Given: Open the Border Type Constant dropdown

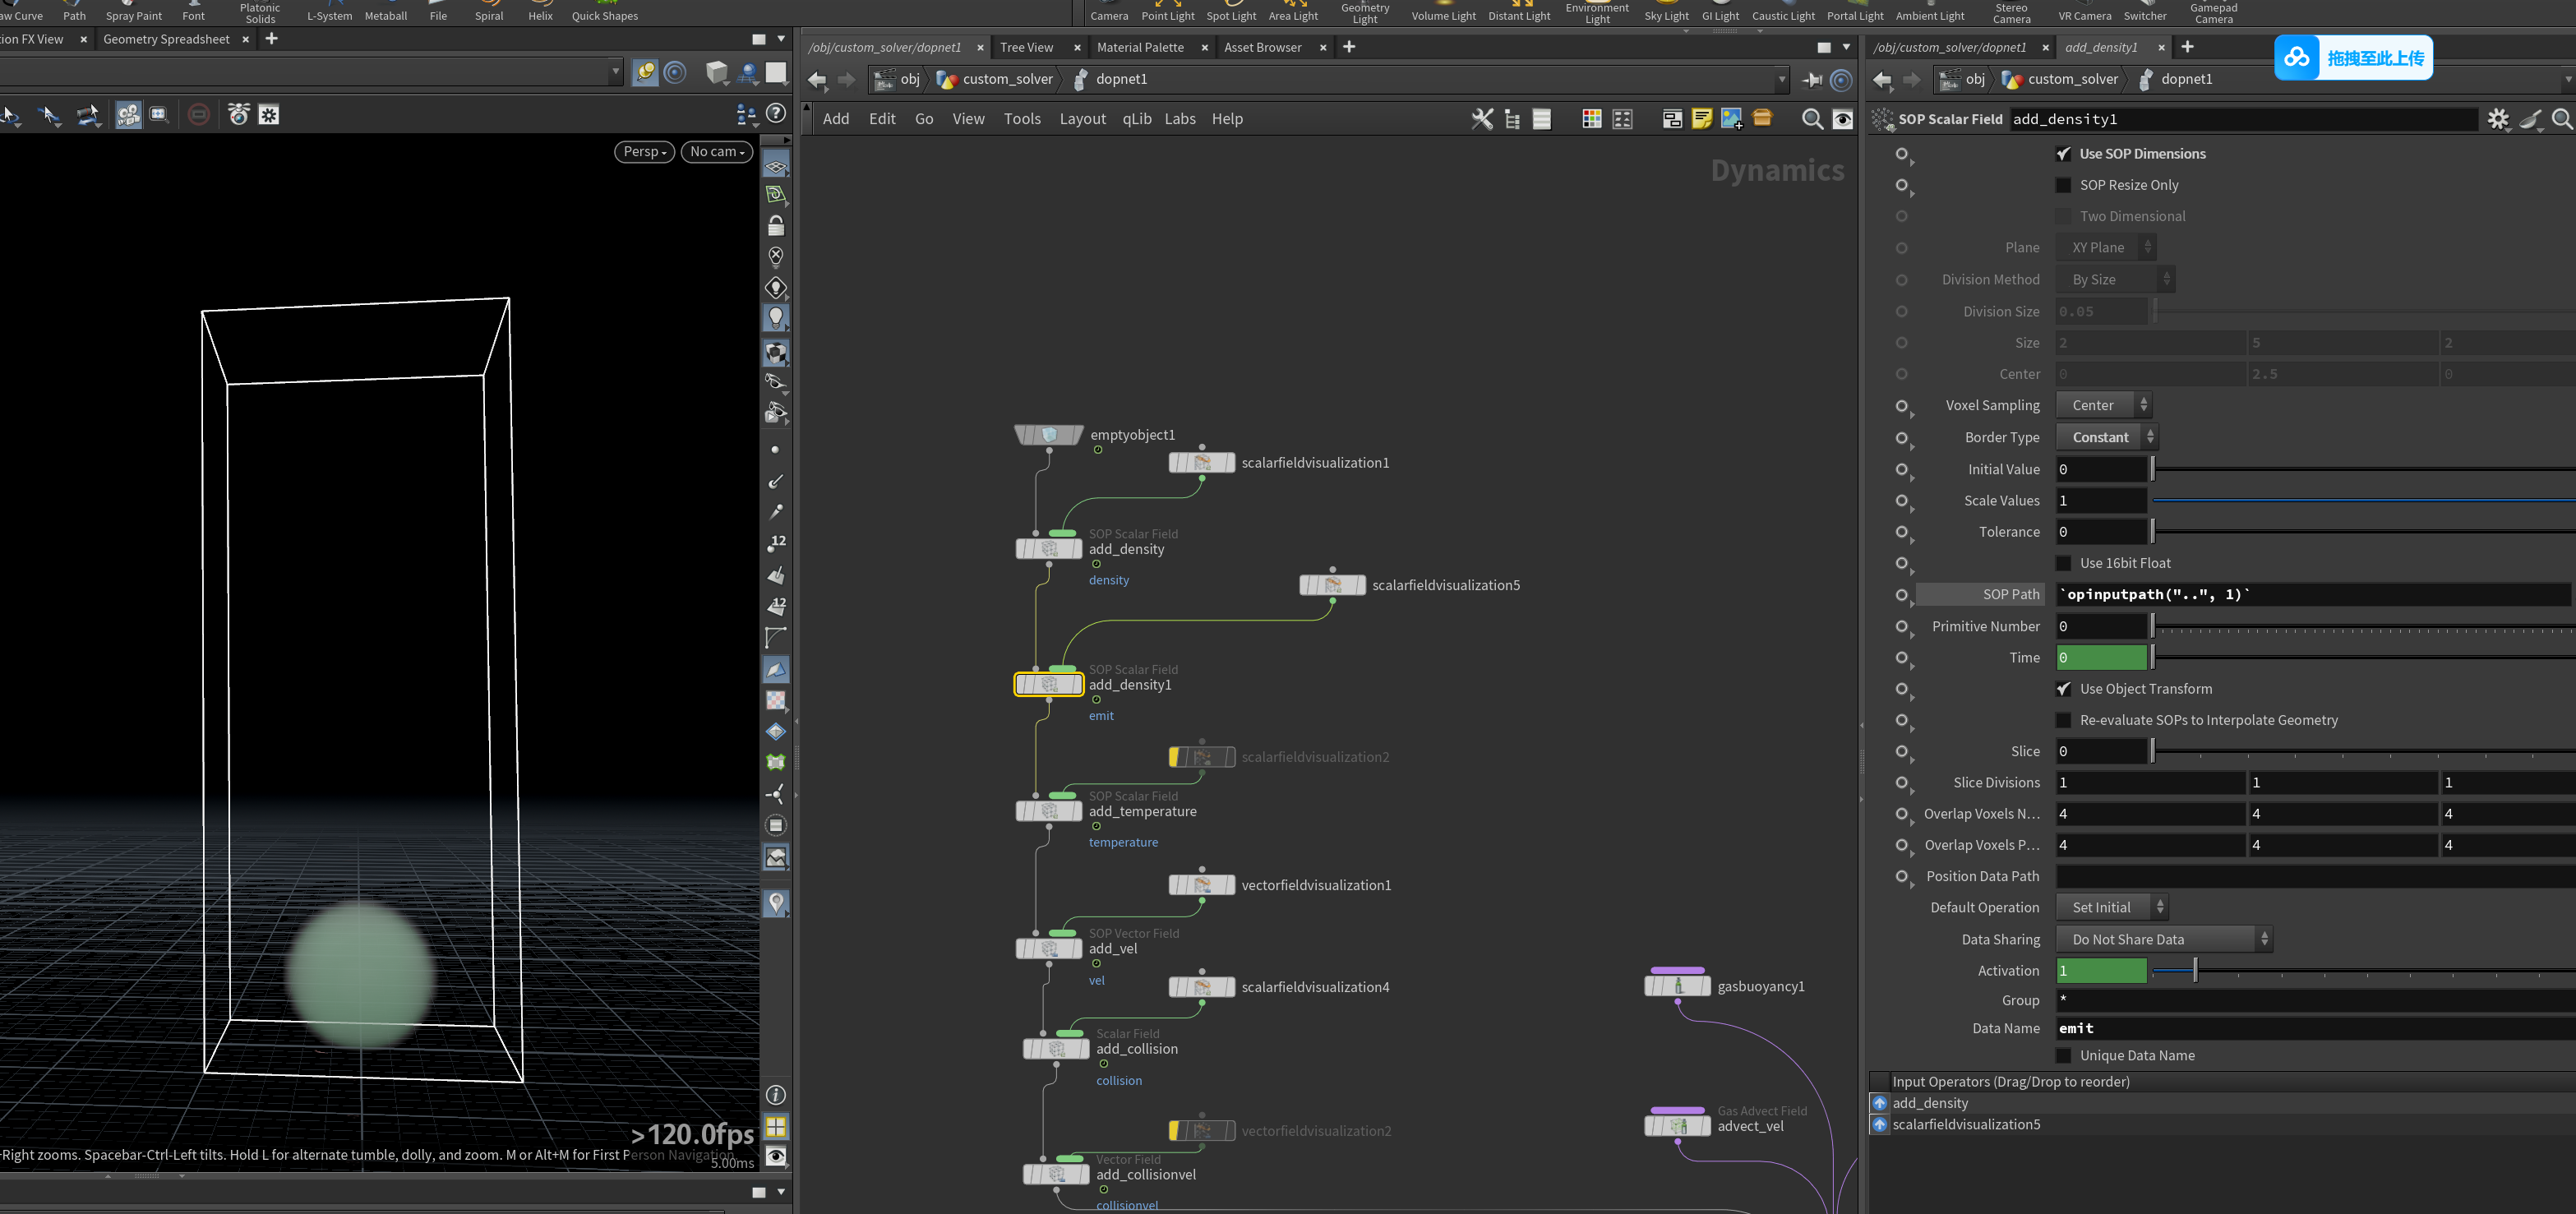Looking at the screenshot, I should (x=2107, y=437).
